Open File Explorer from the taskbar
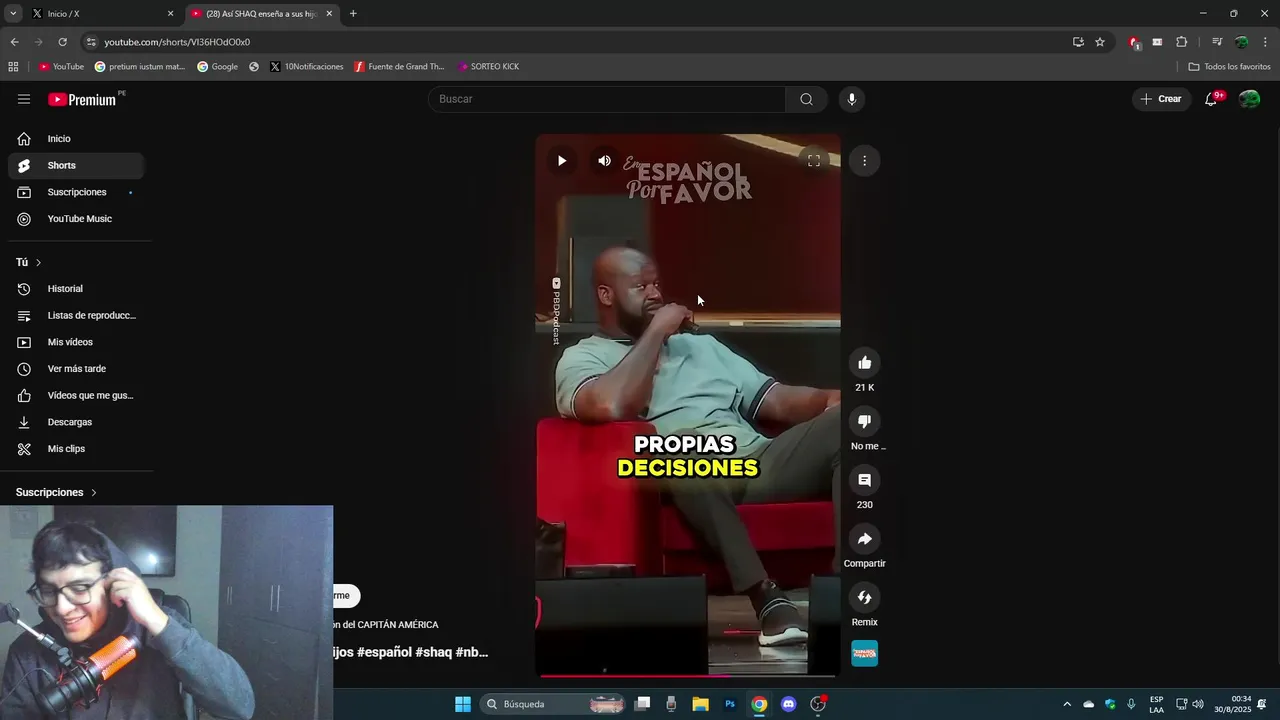Viewport: 1280px width, 720px height. tap(700, 704)
